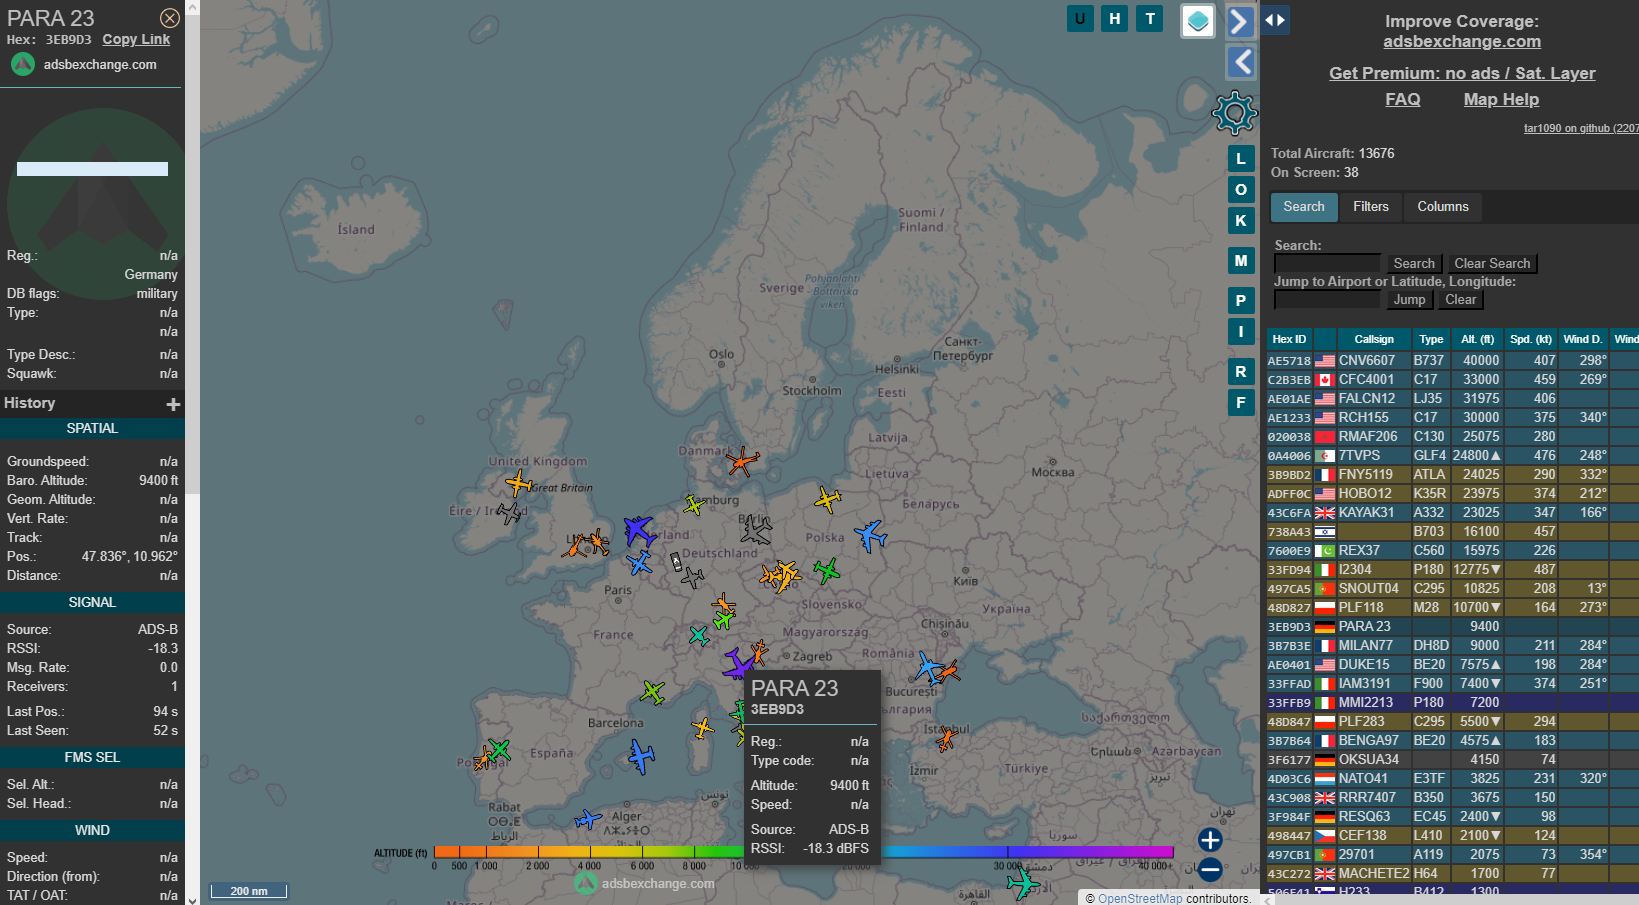Viewport: 1639px width, 905px height.
Task: Click the Copy Link hyperlink
Action: (136, 39)
